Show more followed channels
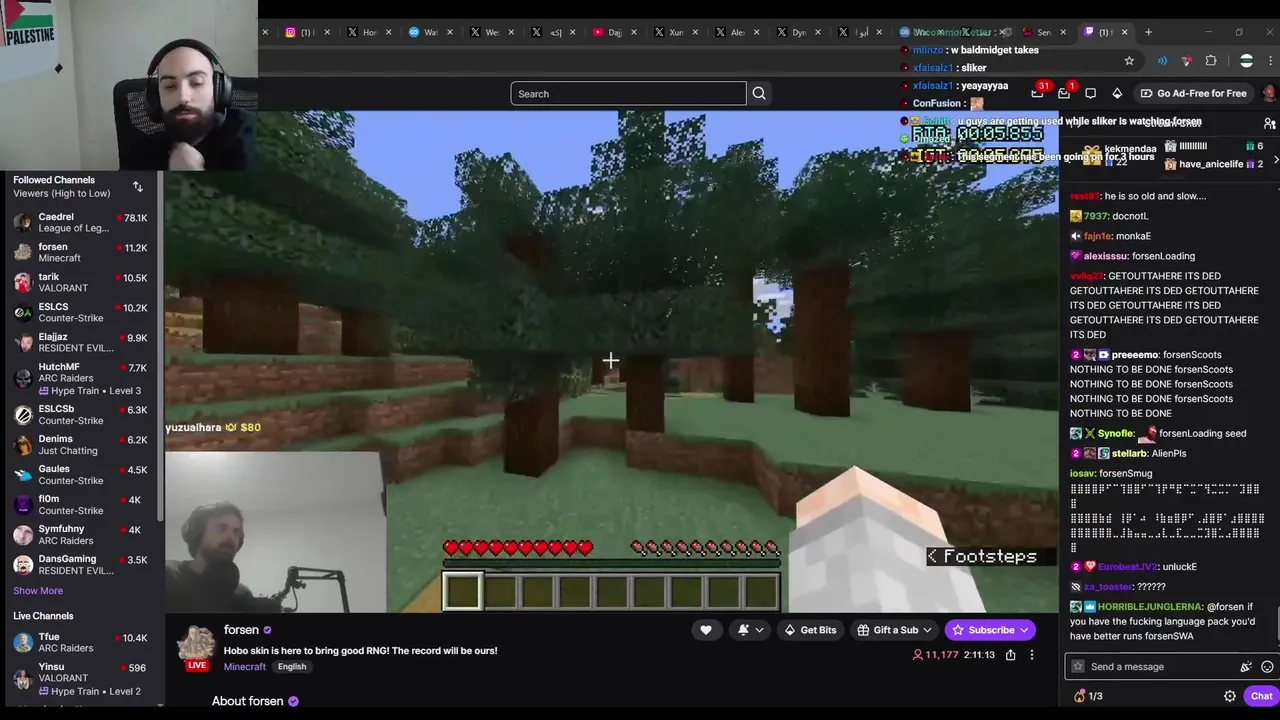This screenshot has height=720, width=1280. (38, 591)
